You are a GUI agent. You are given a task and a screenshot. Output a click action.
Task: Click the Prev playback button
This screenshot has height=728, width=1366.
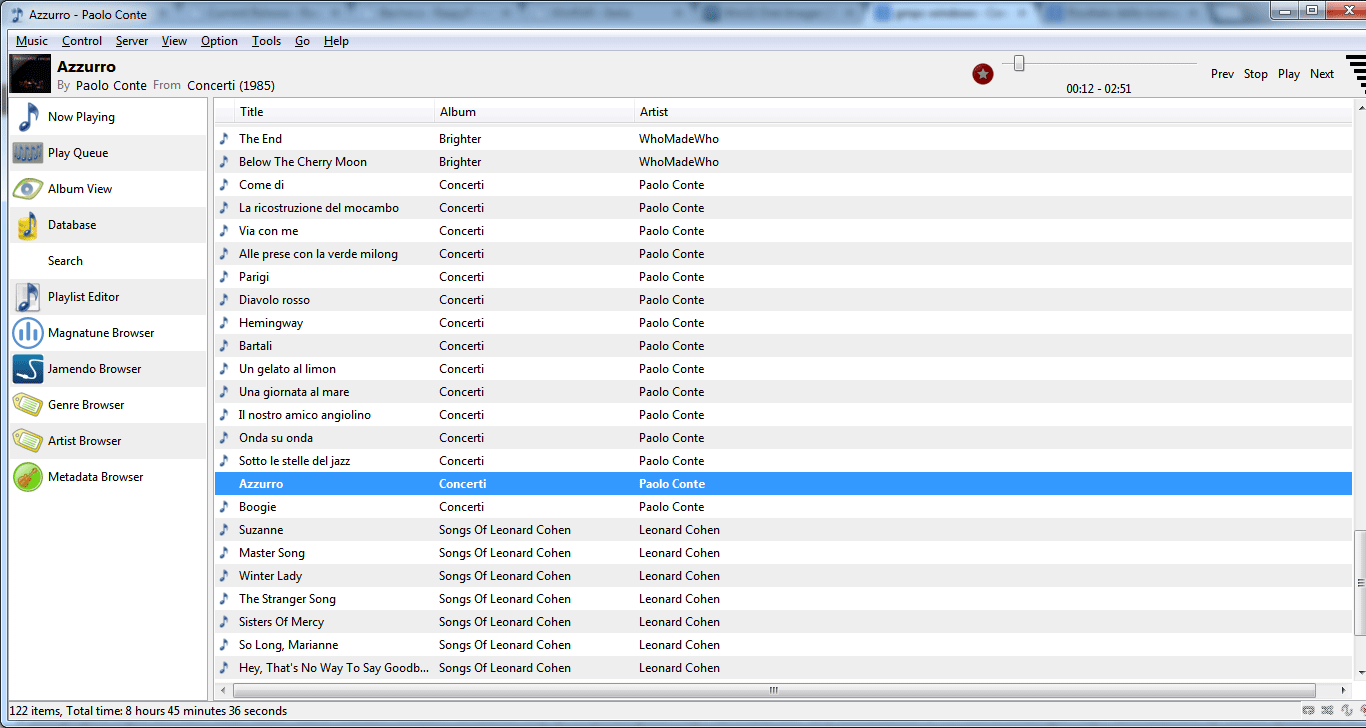click(1222, 74)
